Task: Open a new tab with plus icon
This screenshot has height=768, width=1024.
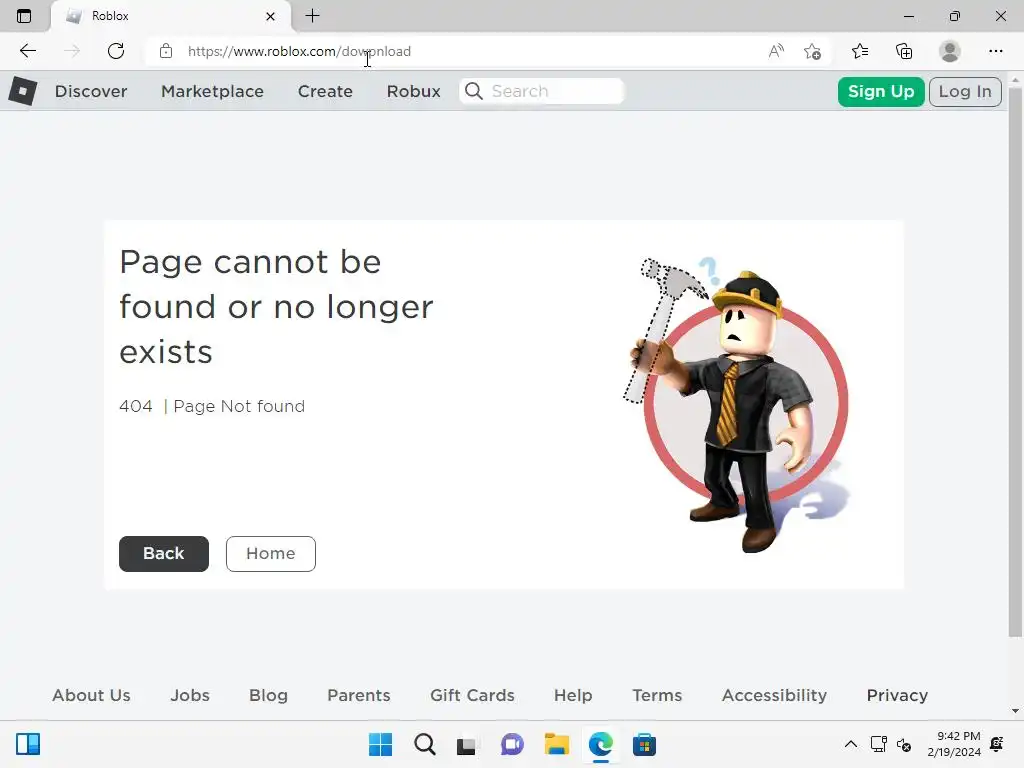Action: click(x=312, y=16)
